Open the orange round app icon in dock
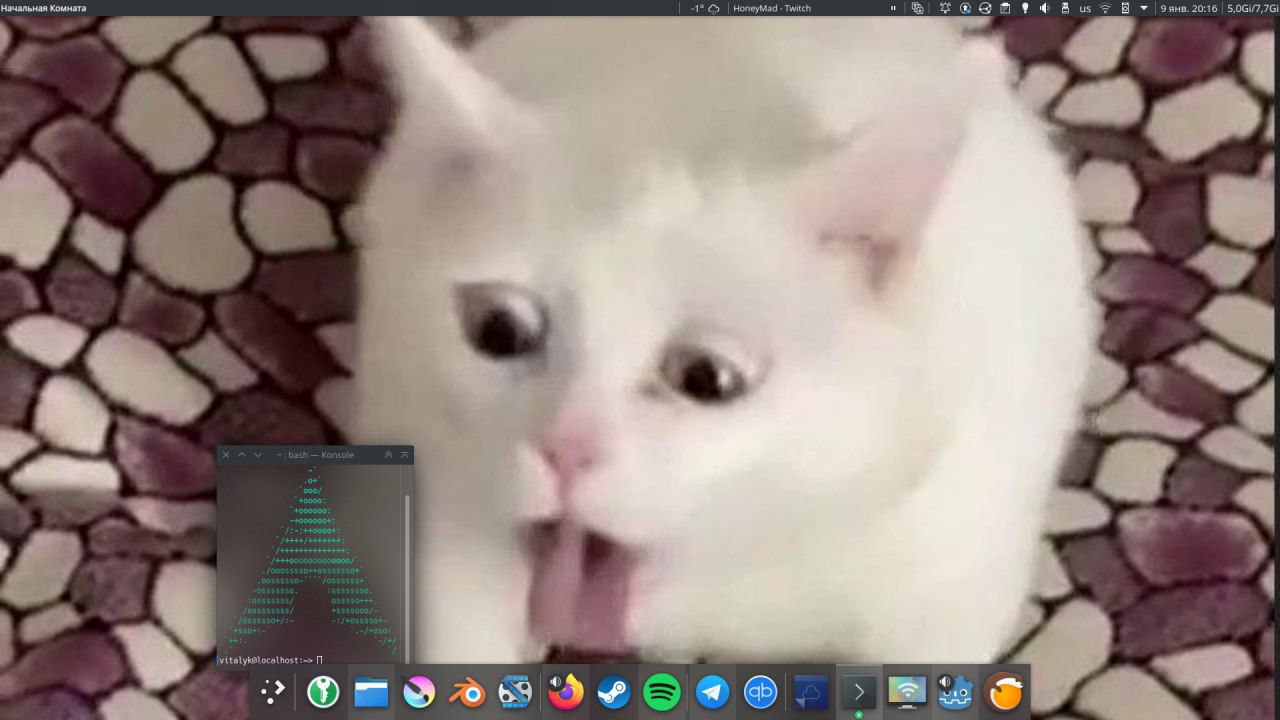This screenshot has width=1280, height=720. point(1005,691)
